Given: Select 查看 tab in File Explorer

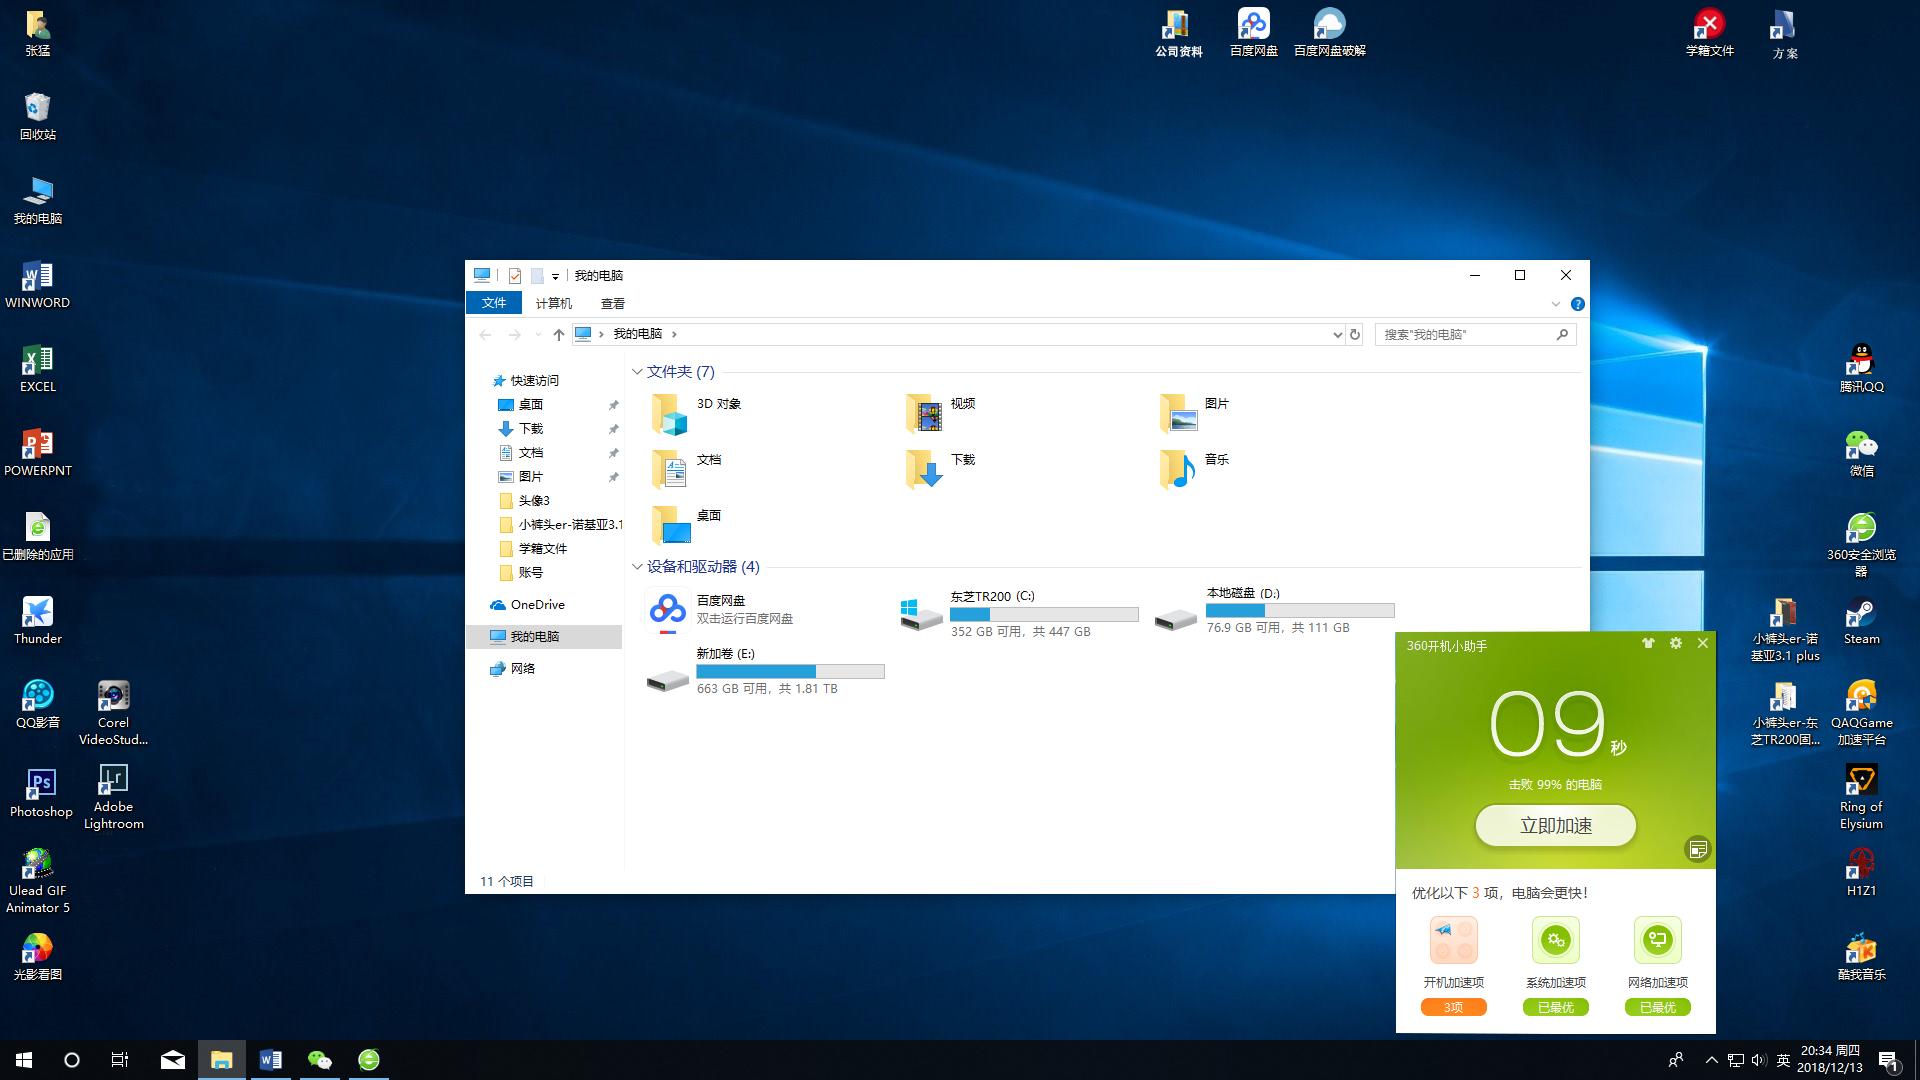Looking at the screenshot, I should [x=612, y=303].
